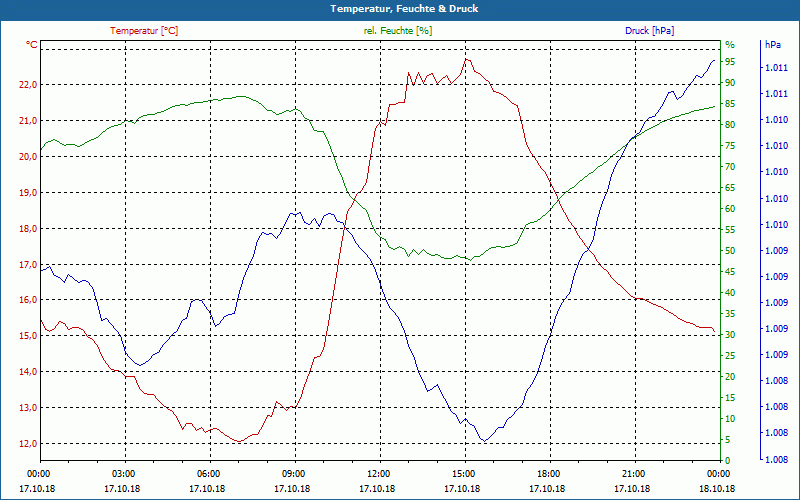Screen dimensions: 800x500
Task: Click the '15,0' temperature axis tick
Action: [28, 336]
